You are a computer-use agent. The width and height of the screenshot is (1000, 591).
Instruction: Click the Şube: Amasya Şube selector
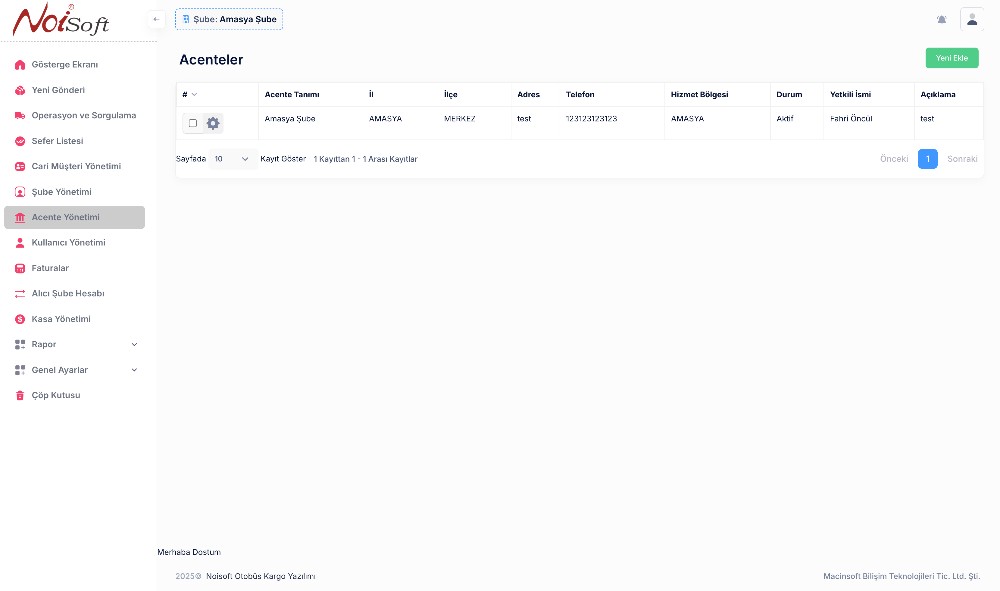click(x=229, y=19)
